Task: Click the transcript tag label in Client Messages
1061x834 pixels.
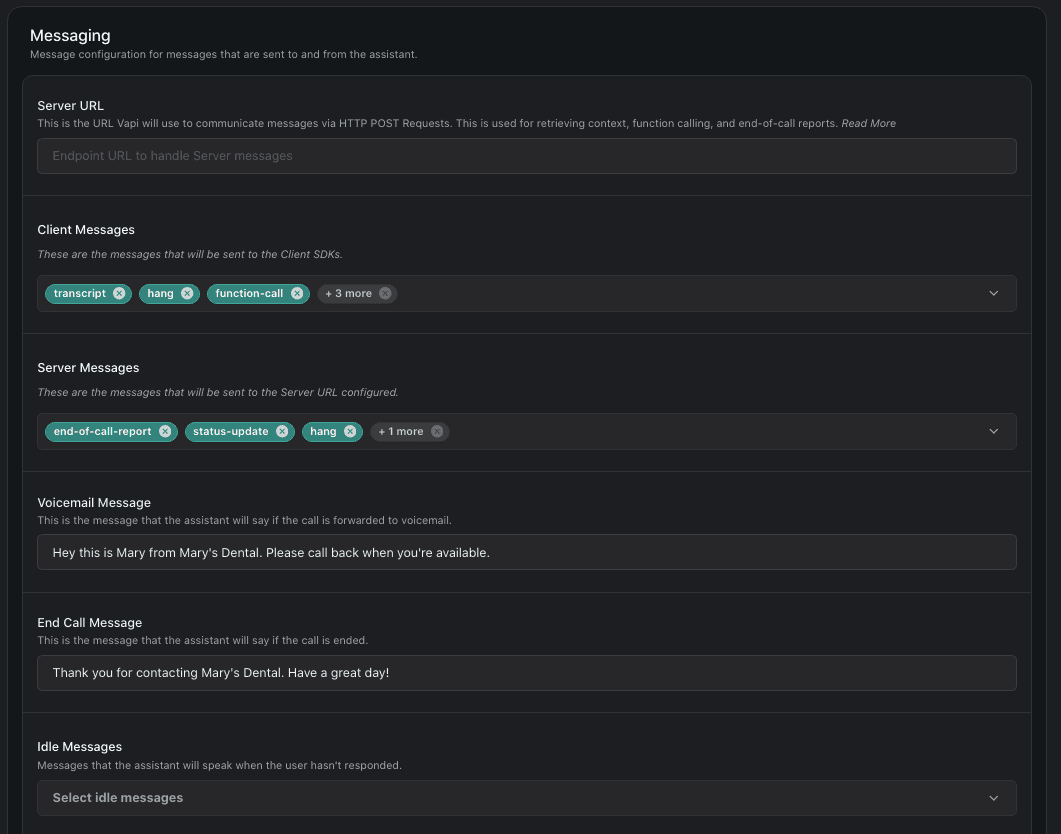Action: (x=79, y=294)
